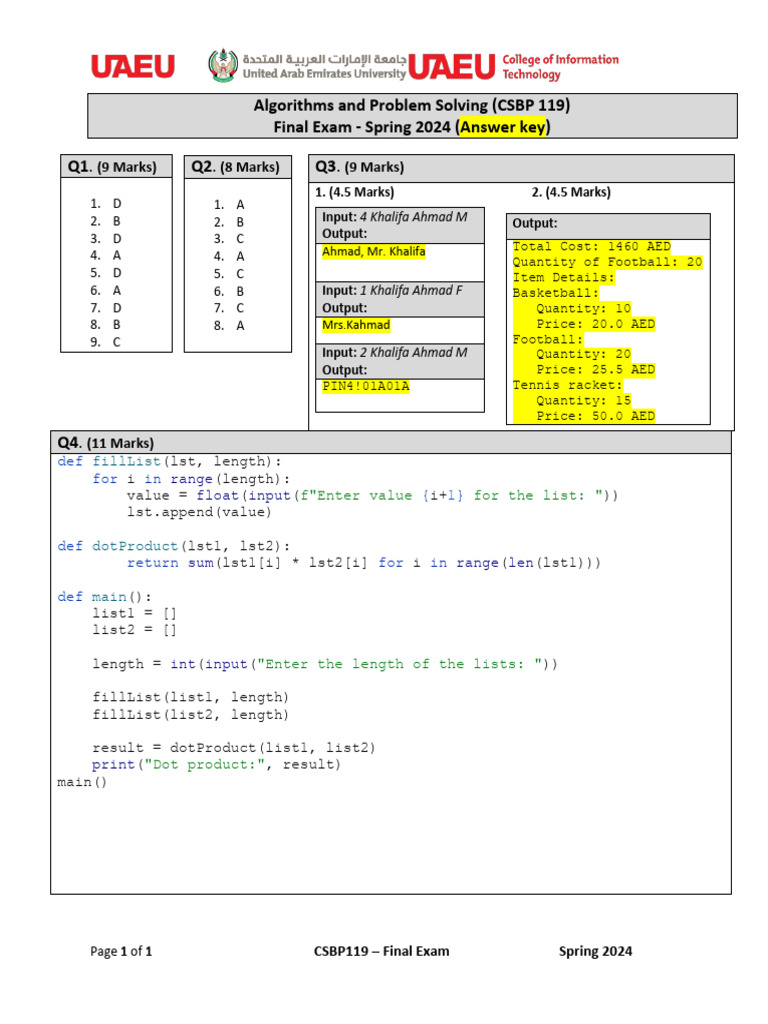Image resolution: width=768 pixels, height=1024 pixels.
Task: Click the lst.append(value) line
Action: (199, 512)
